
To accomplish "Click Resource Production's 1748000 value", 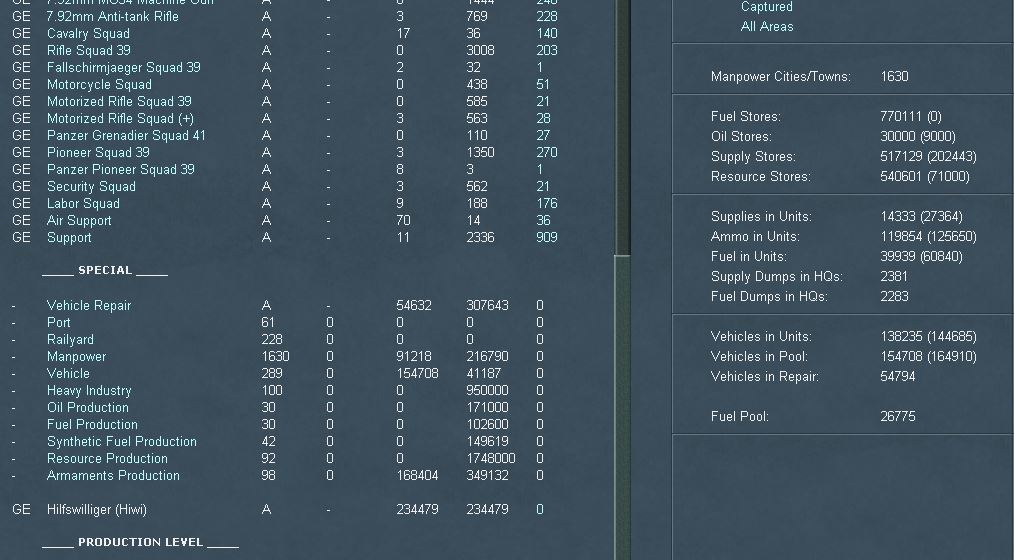I will pos(491,458).
